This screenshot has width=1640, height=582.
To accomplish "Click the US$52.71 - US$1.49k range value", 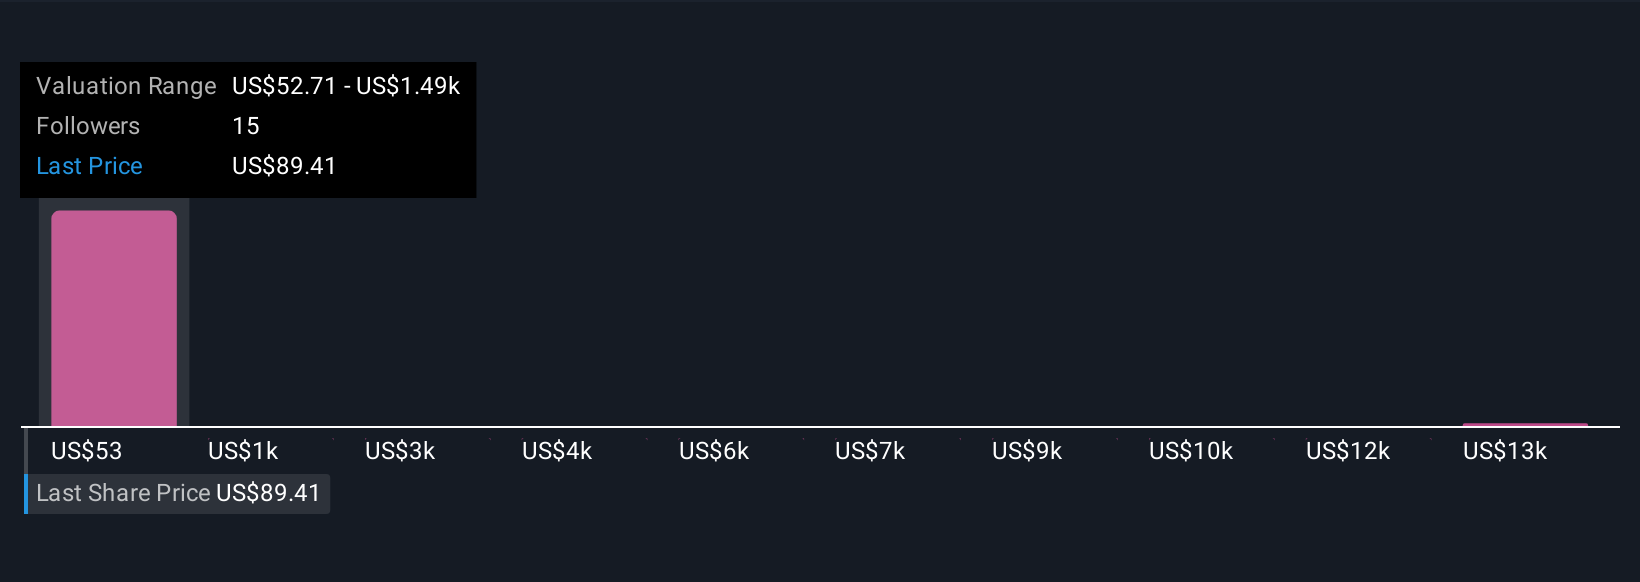I will 346,86.
